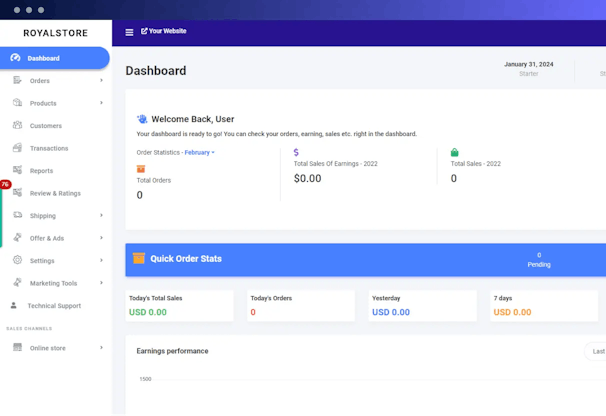606x416 pixels.
Task: Click the Customers icon in sidebar
Action: [x=17, y=125]
